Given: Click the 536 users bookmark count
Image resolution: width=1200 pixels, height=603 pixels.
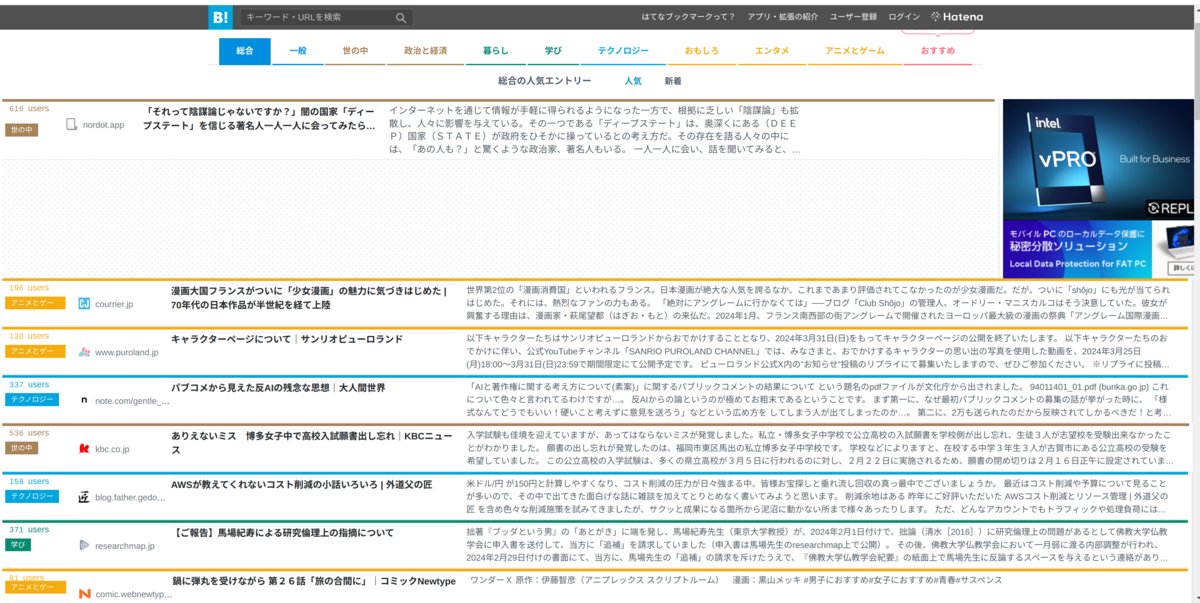Looking at the screenshot, I should tap(29, 433).
